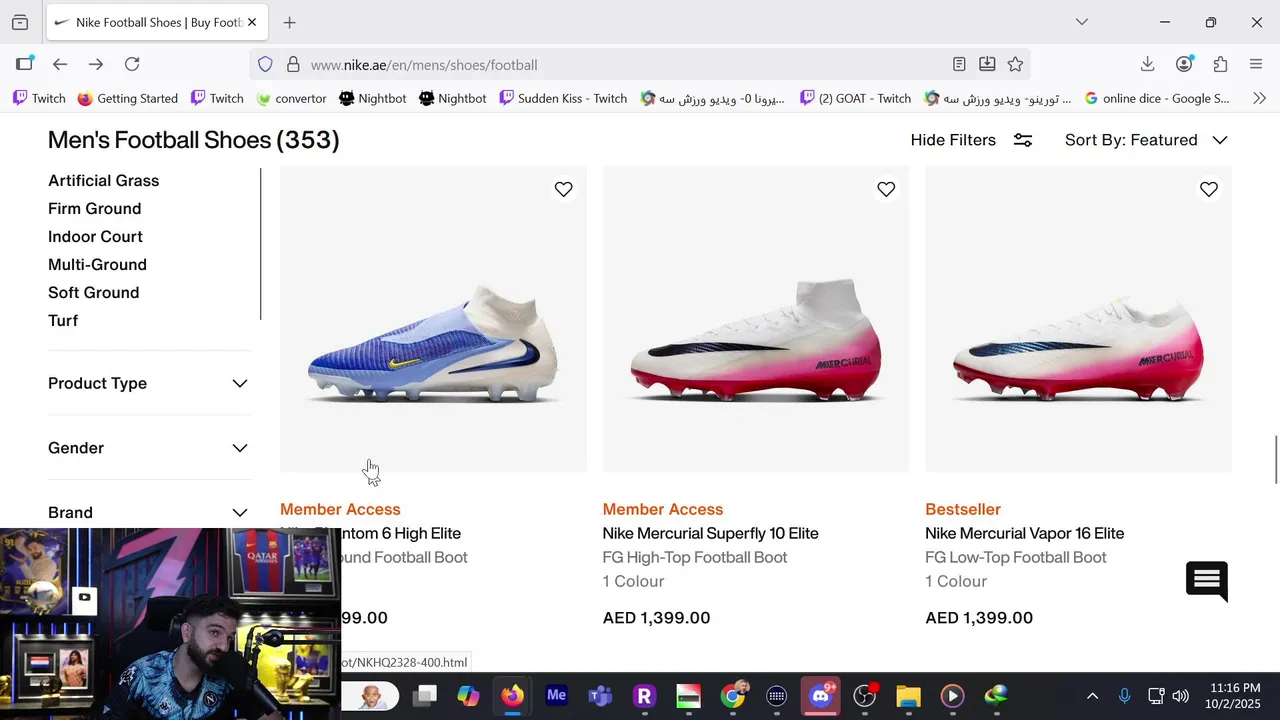Close the Nike Football Shoes tab
This screenshot has height=720, width=1280.
(x=251, y=22)
